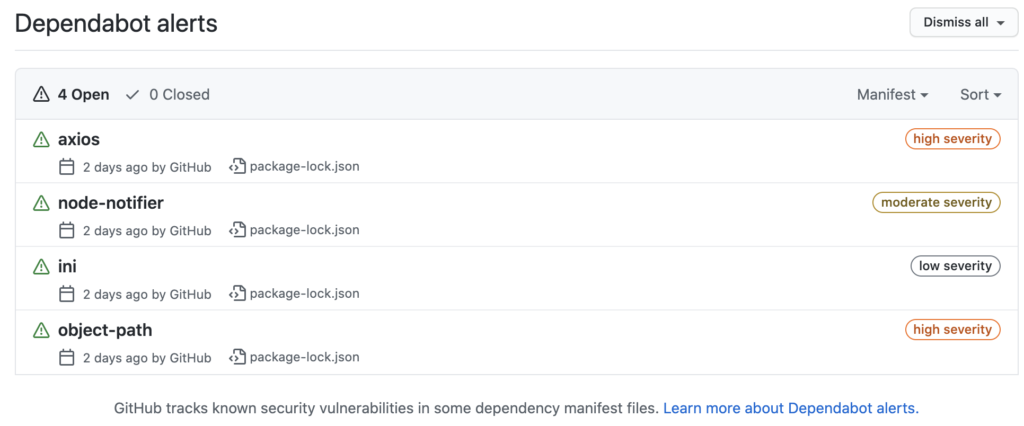Click the file code icon in node-notifier row
The width and height of the screenshot is (1024, 426).
[237, 230]
